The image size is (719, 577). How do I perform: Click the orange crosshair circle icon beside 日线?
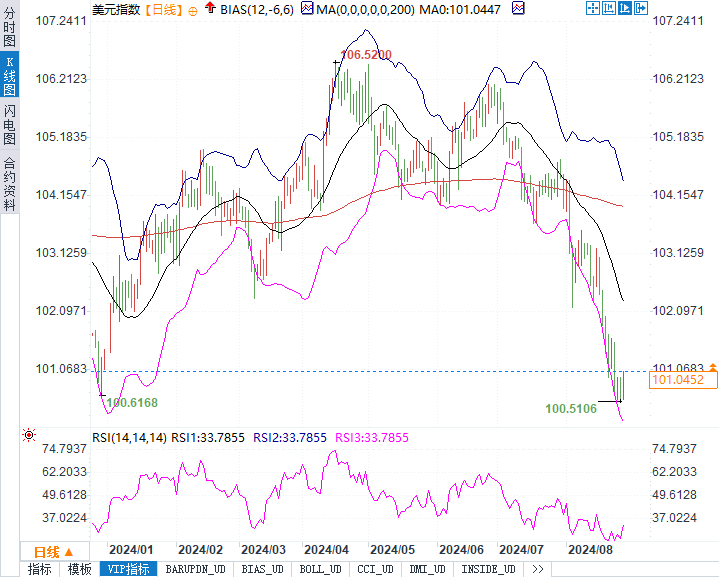[x=193, y=11]
